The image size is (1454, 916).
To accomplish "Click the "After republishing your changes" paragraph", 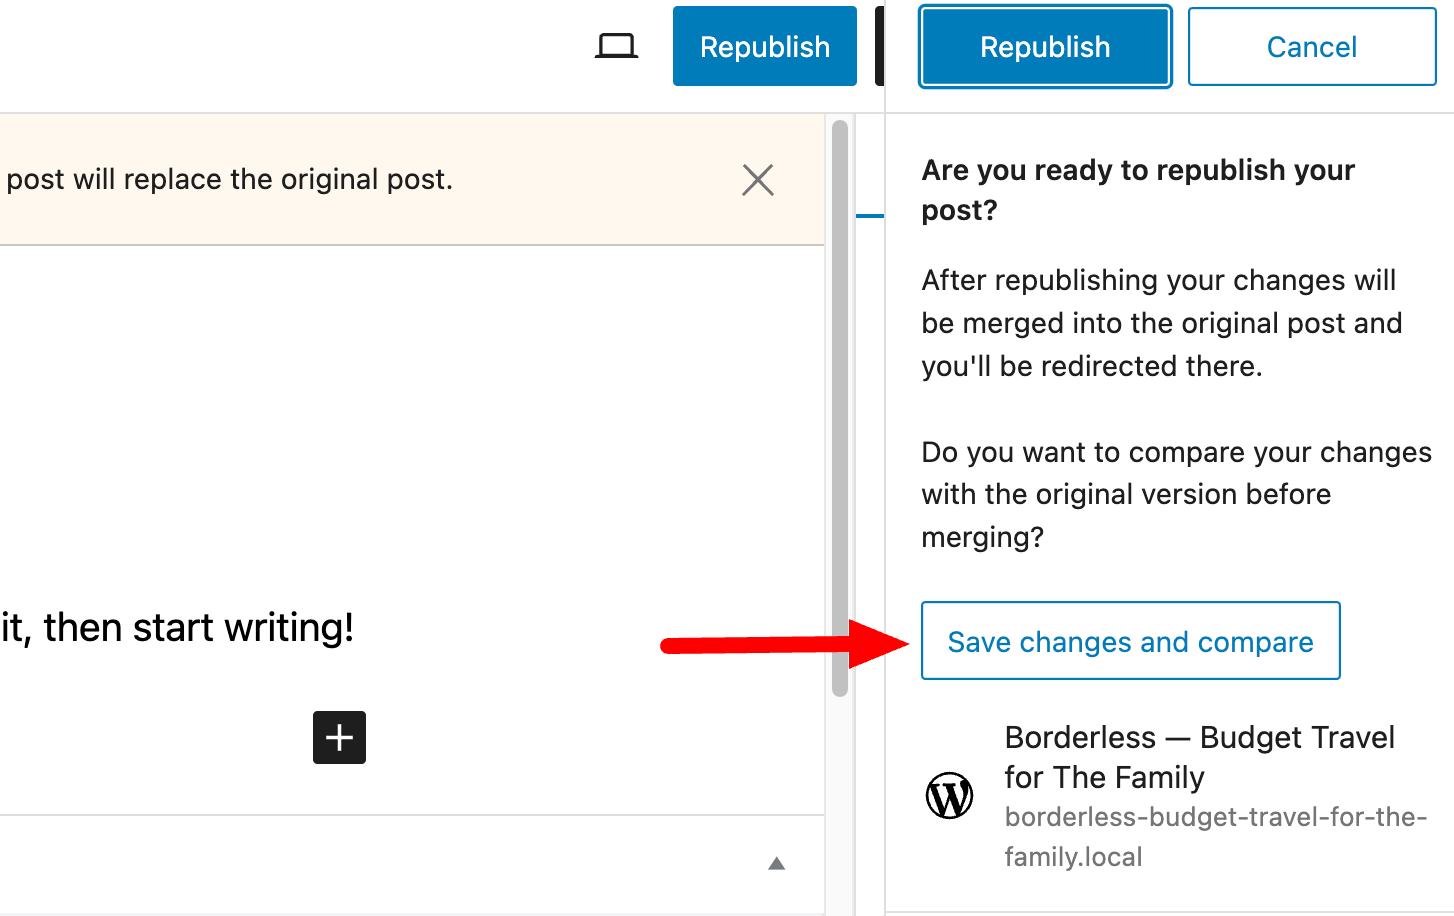I will coord(1161,323).
